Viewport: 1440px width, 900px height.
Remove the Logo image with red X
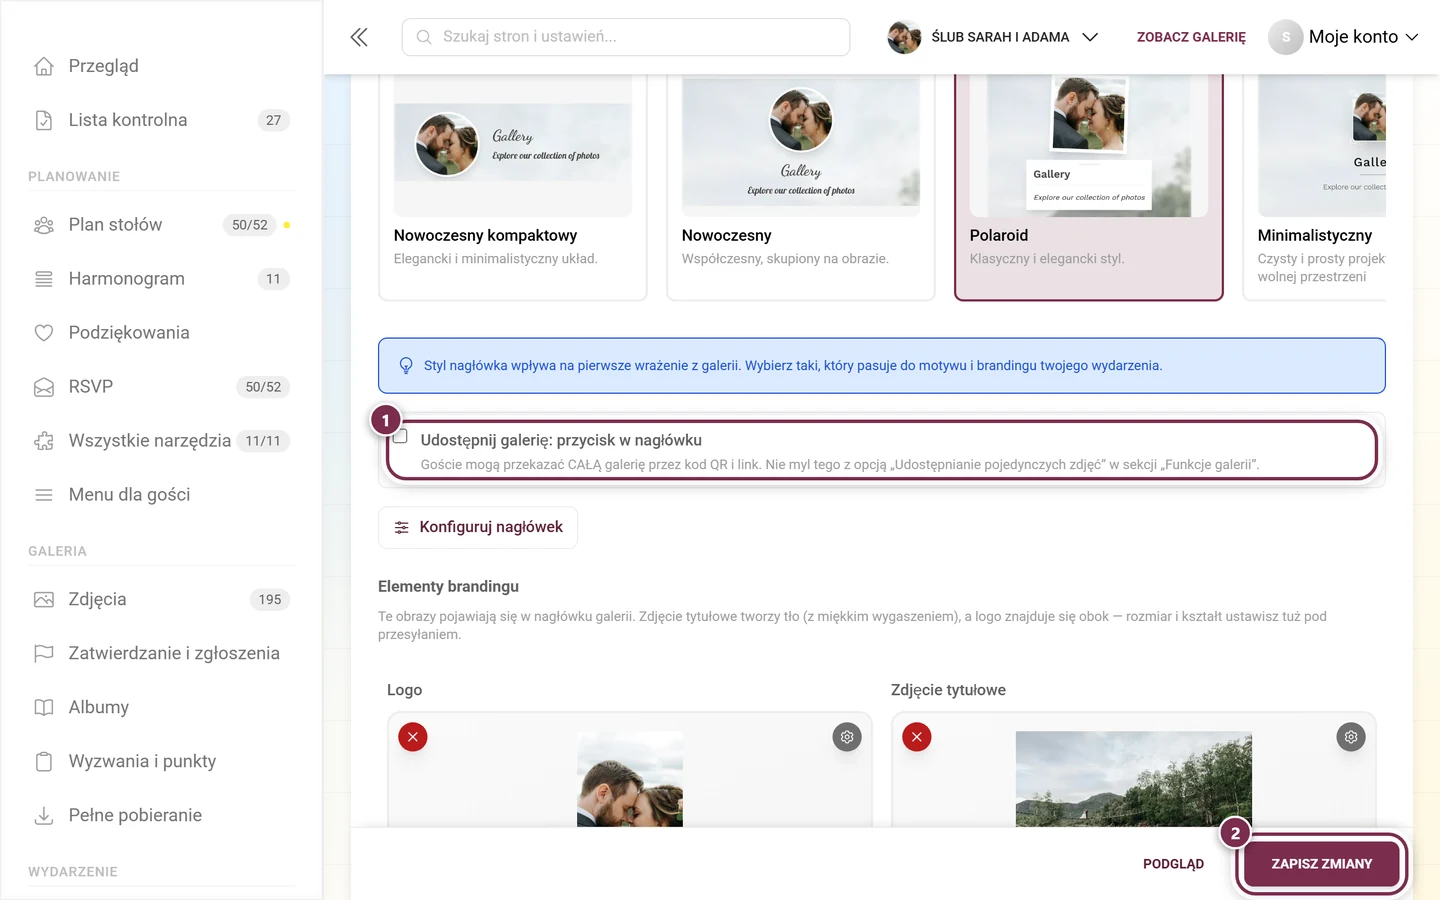[413, 737]
